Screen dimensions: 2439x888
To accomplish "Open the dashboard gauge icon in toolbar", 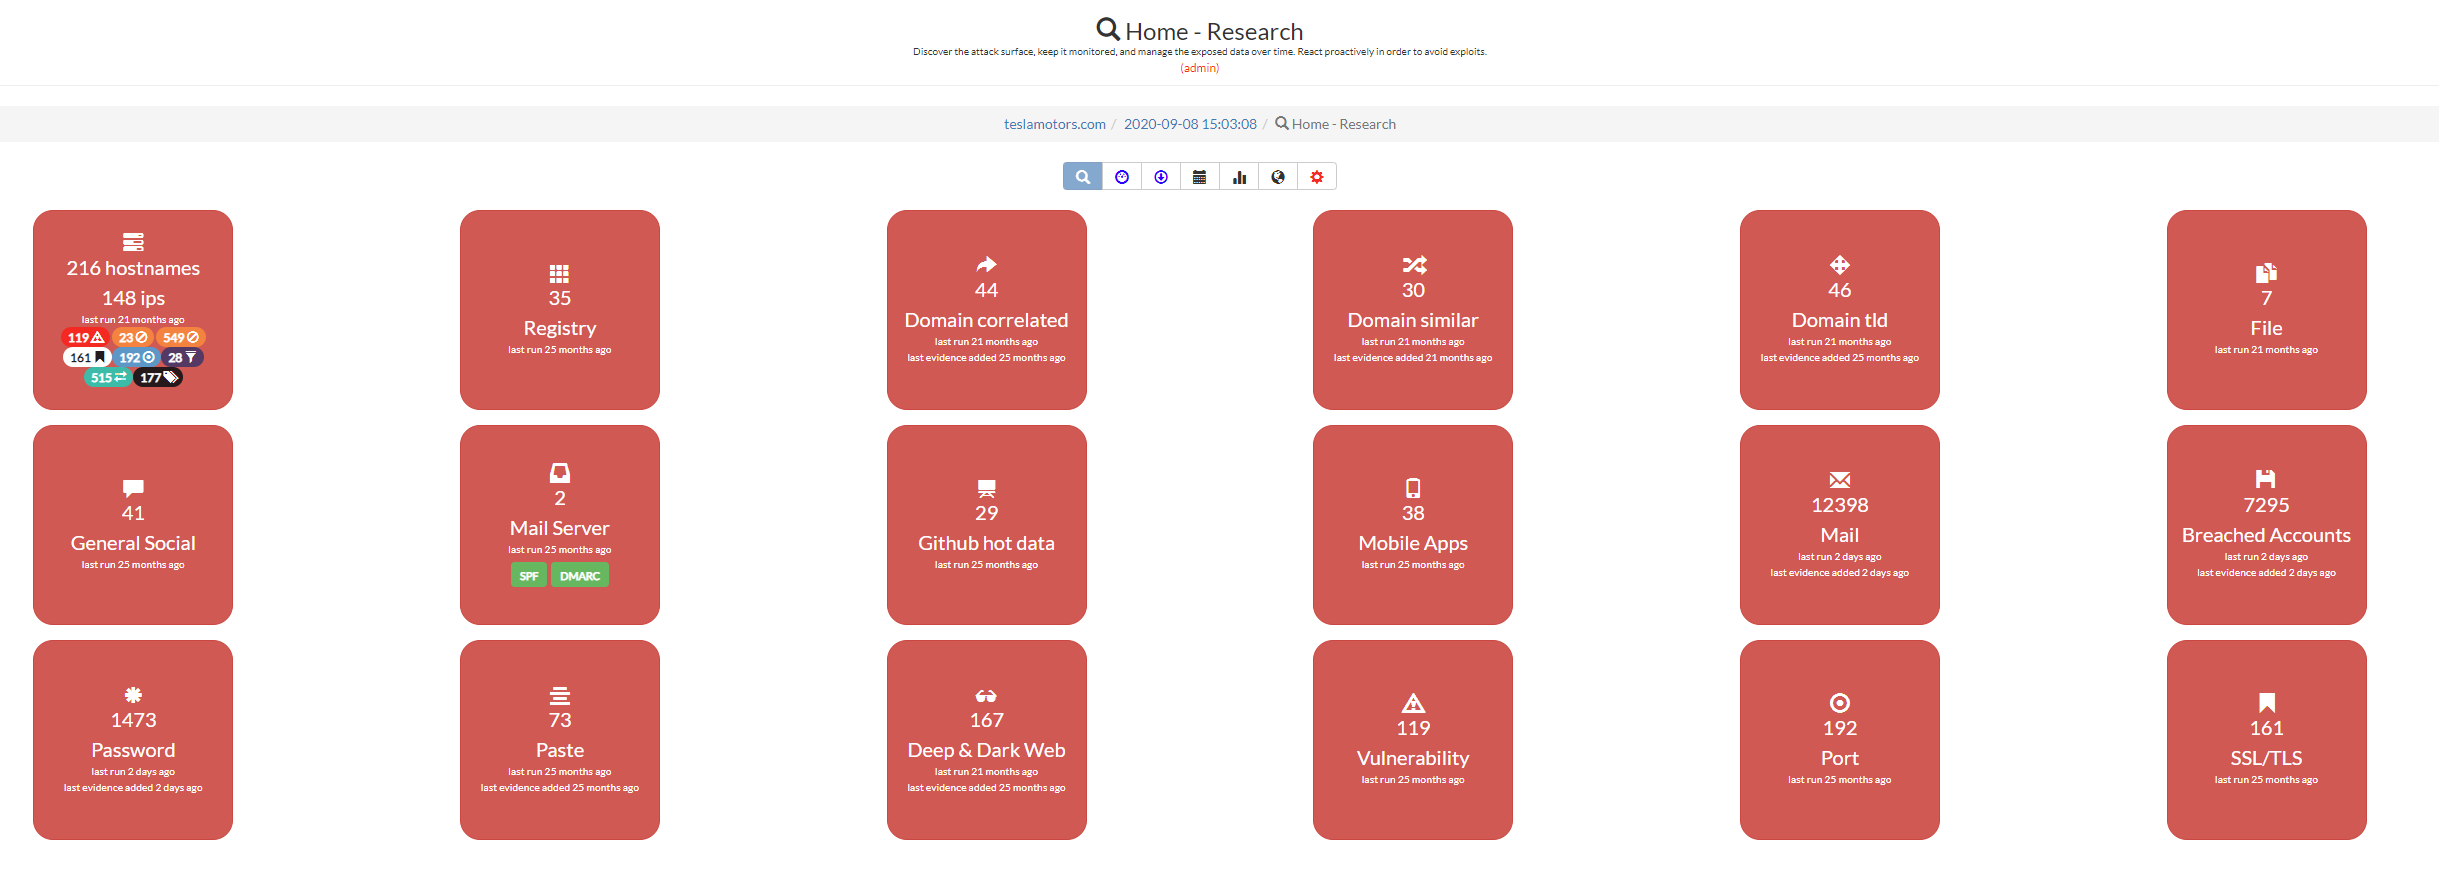I will (x=1122, y=177).
